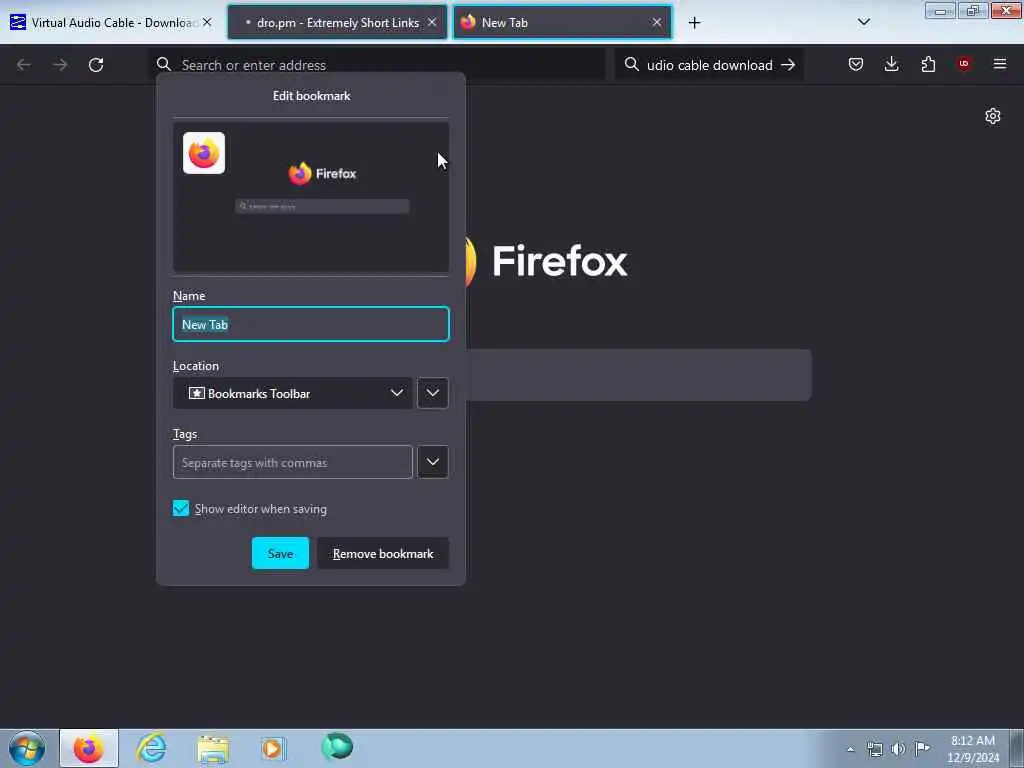This screenshot has width=1024, height=768.
Task: Click the taskbar clock showing 8:12 AM
Action: 973,748
